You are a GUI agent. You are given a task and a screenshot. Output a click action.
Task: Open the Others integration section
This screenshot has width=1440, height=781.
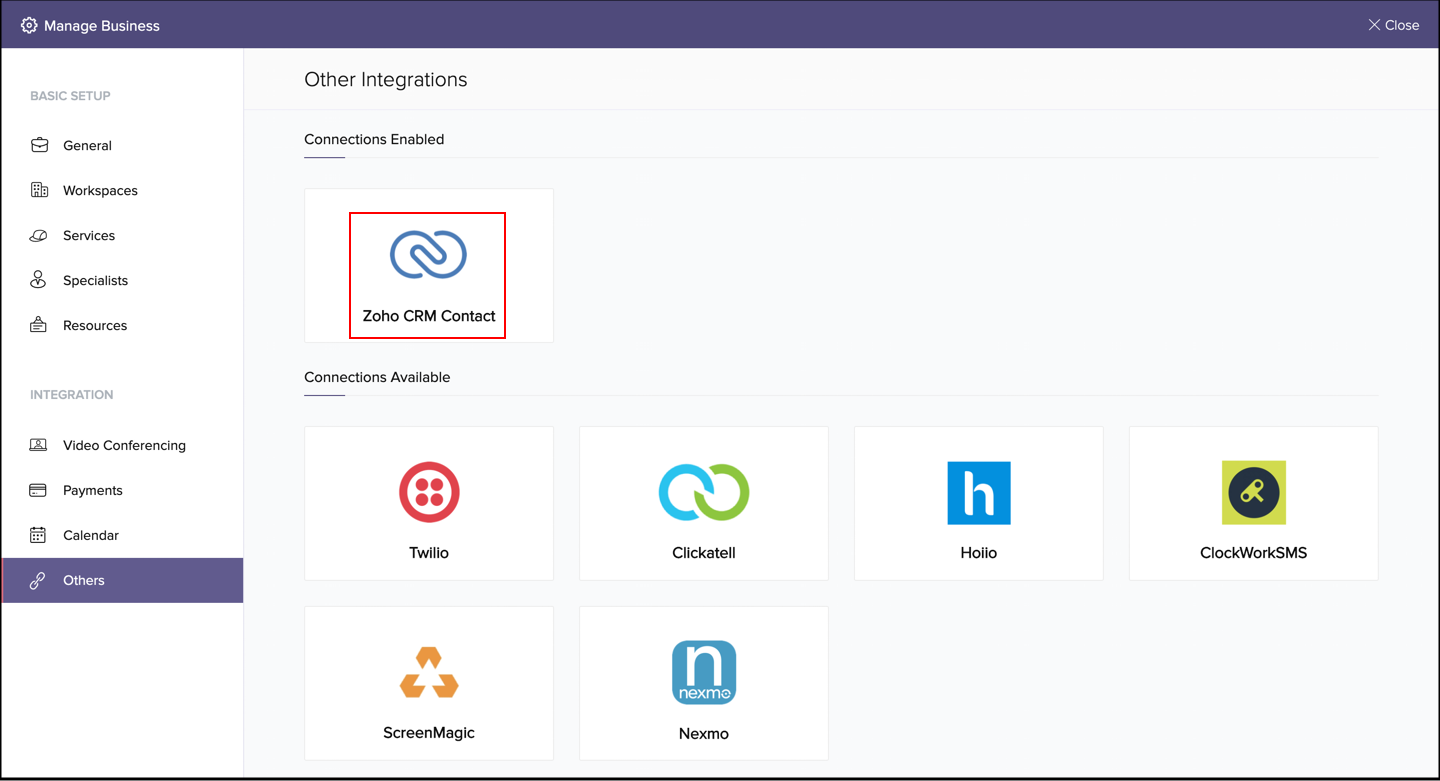[x=84, y=580]
